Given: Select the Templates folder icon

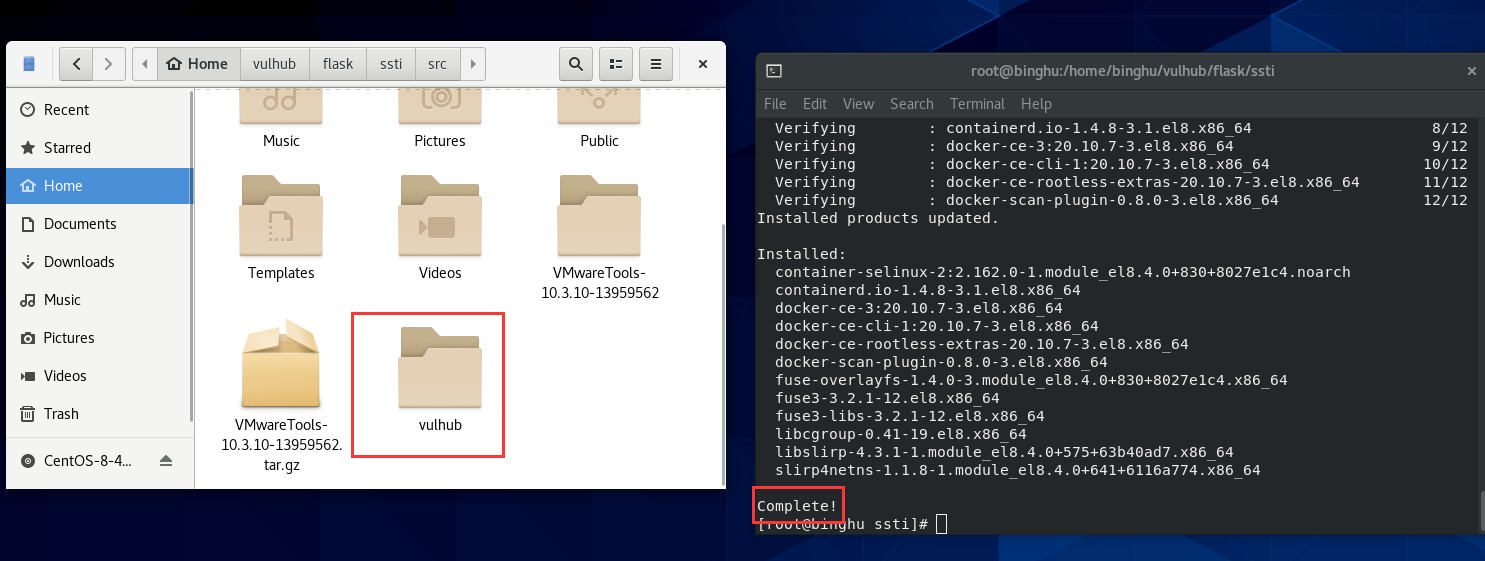Looking at the screenshot, I should pos(281,215).
